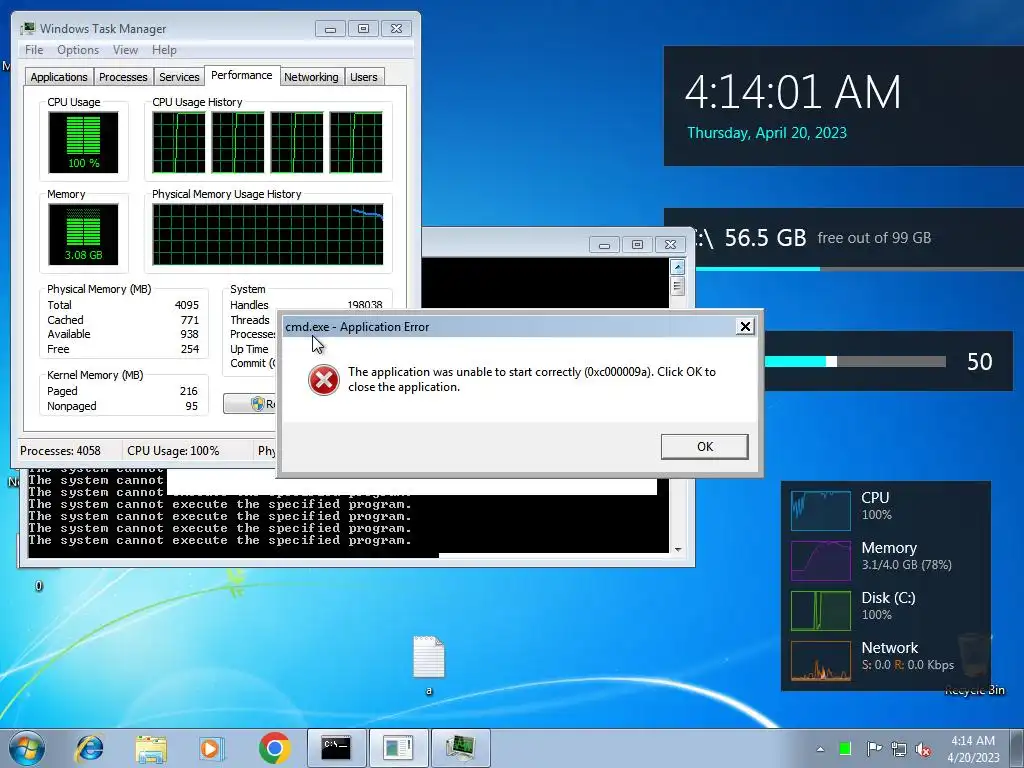Click the muted volume tray icon
The height and width of the screenshot is (768, 1024).
click(x=923, y=750)
